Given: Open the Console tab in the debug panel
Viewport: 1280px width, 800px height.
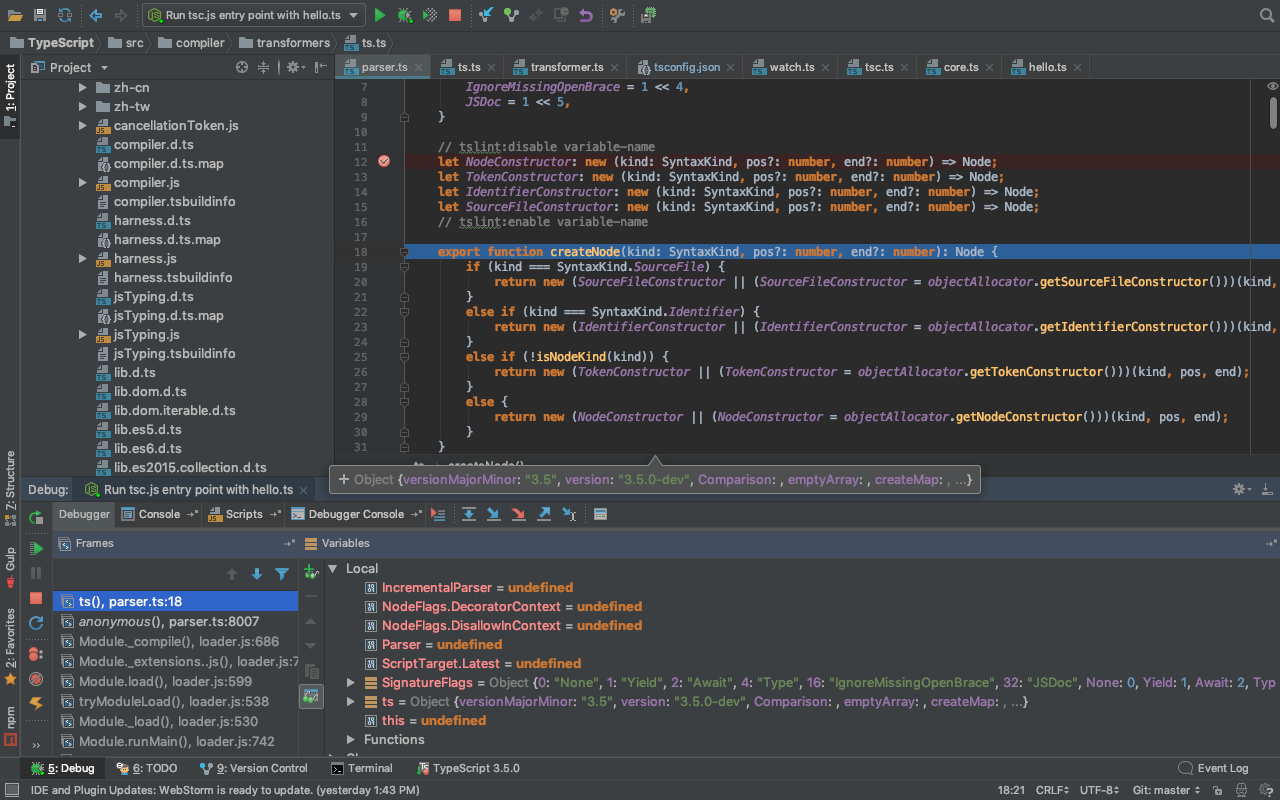Looking at the screenshot, I should click(159, 514).
